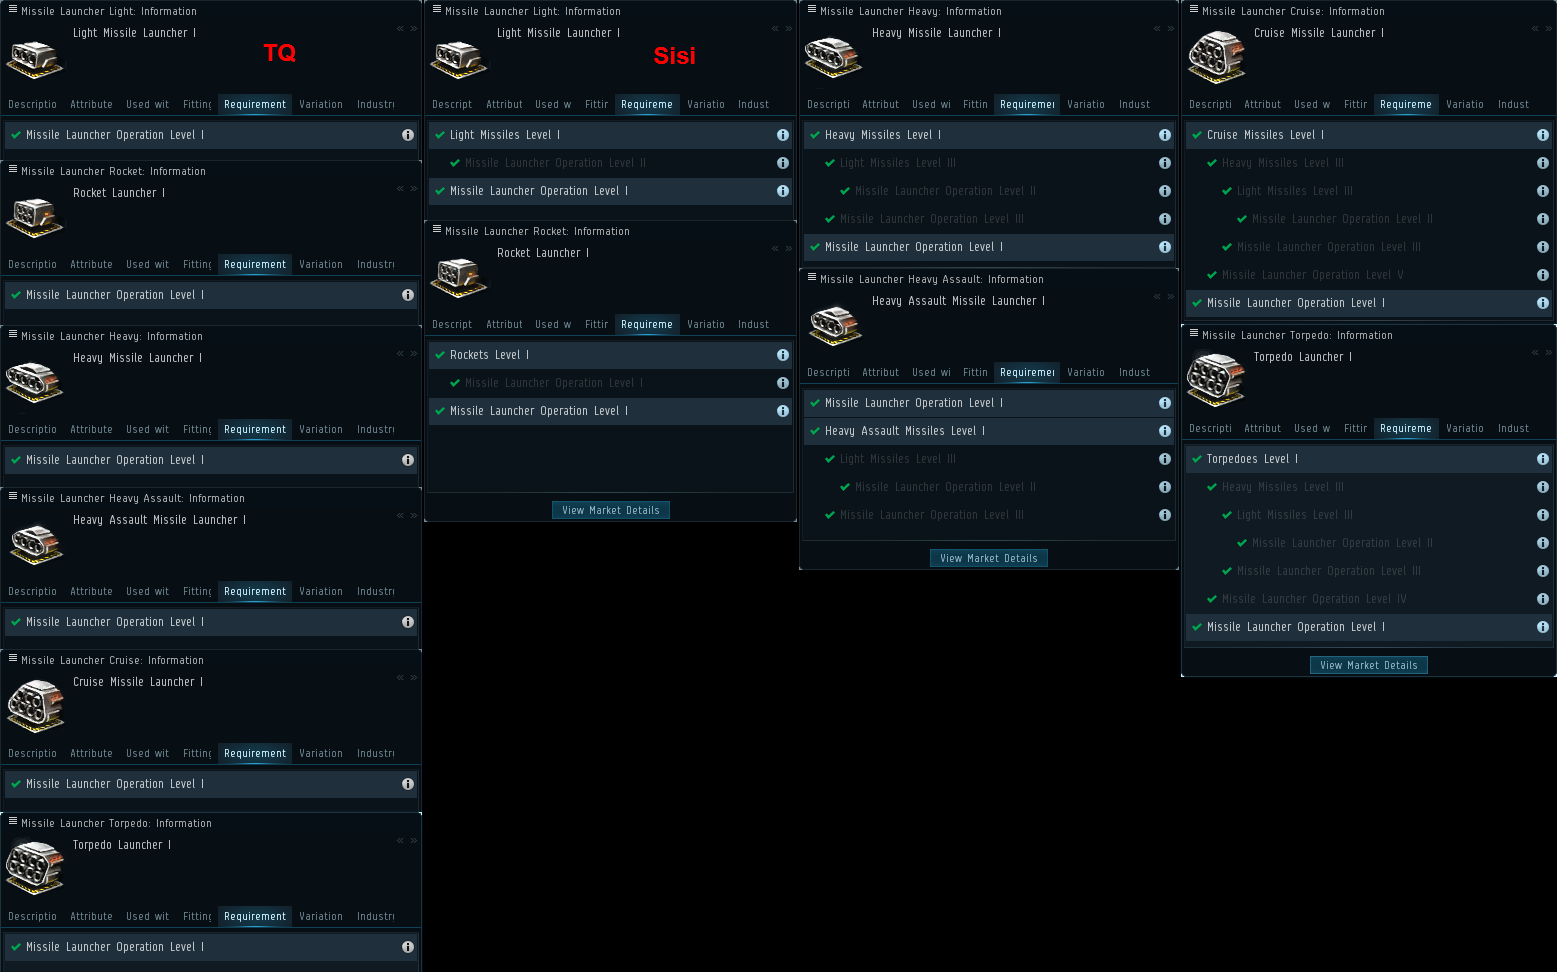1557x972 pixels.
Task: Rocket Launcher I icon in window listing Rockets Level I
Action: 459,277
